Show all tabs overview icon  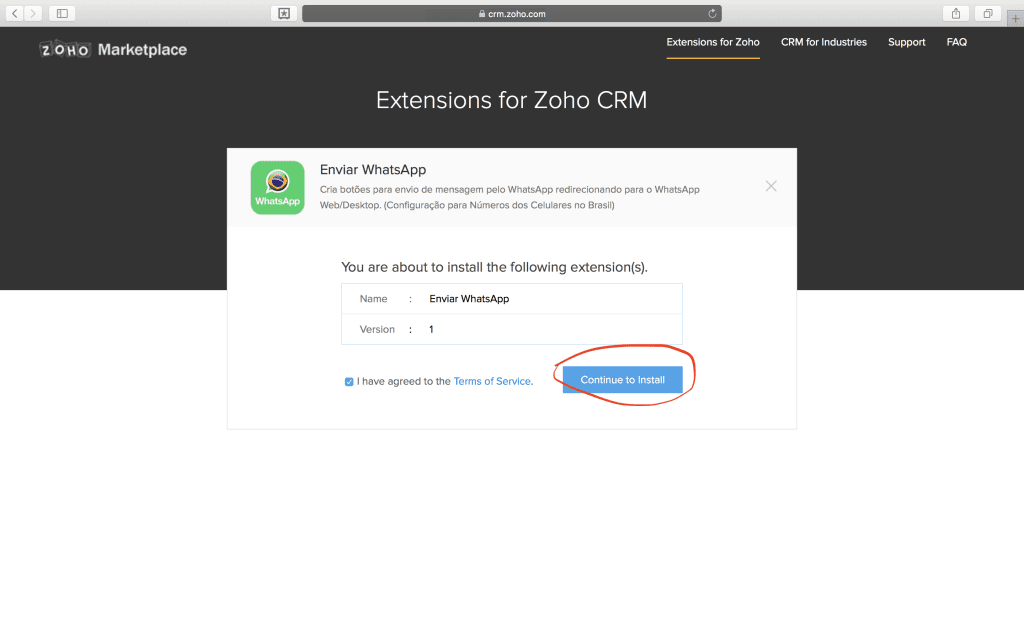[986, 13]
